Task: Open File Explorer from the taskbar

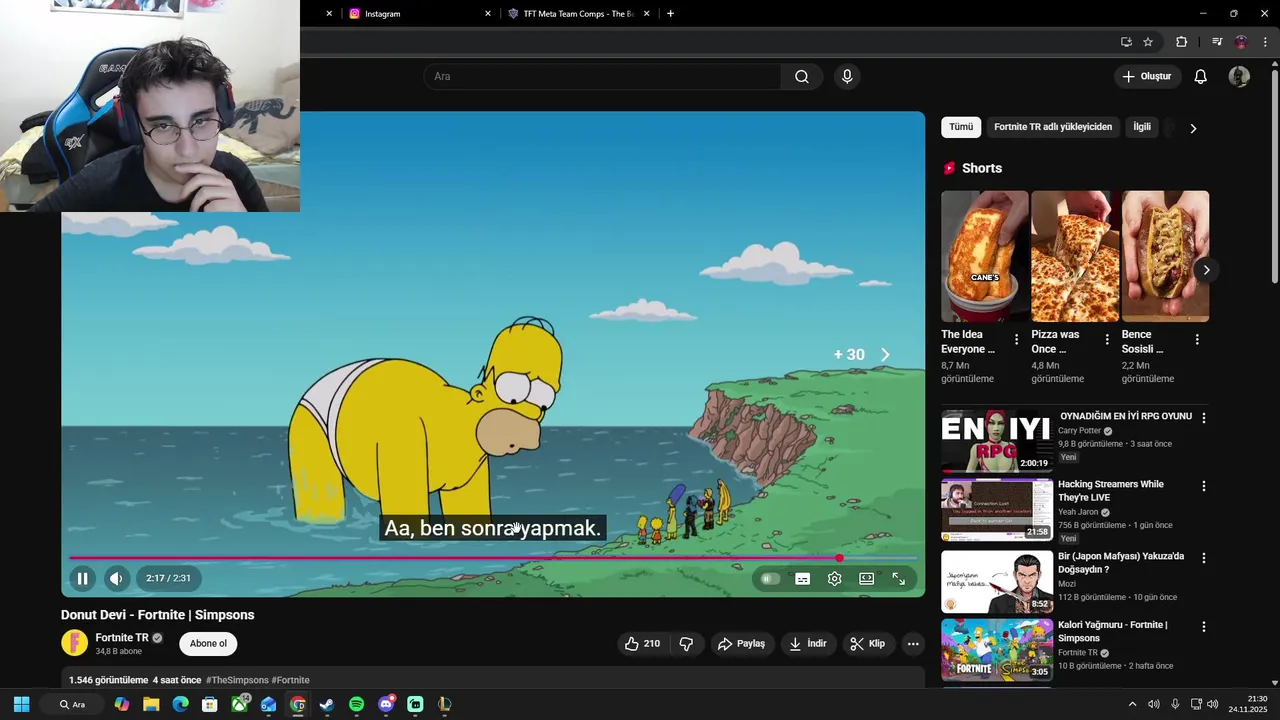Action: click(x=151, y=704)
